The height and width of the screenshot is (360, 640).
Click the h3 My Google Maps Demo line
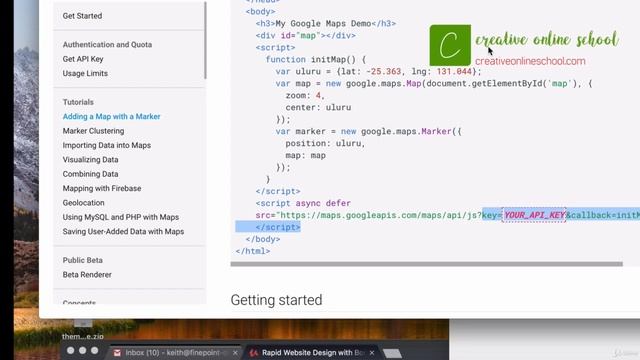pos(326,24)
